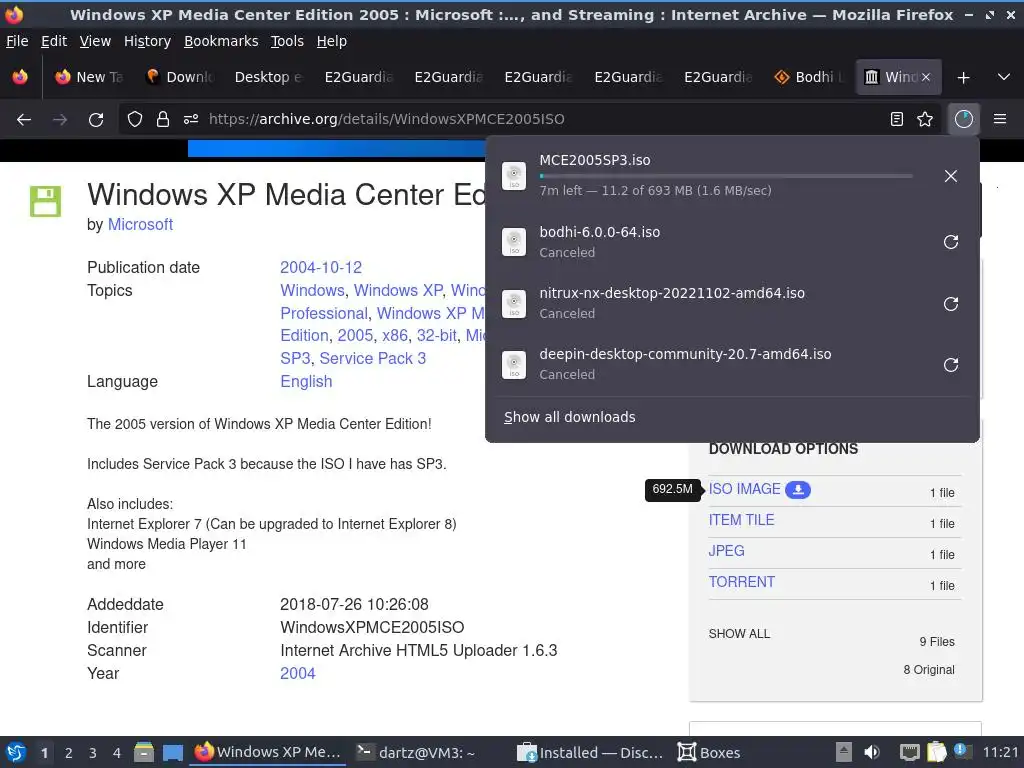Retry the deepin-desktop-community iso download
Viewport: 1024px width, 768px height.
951,364
